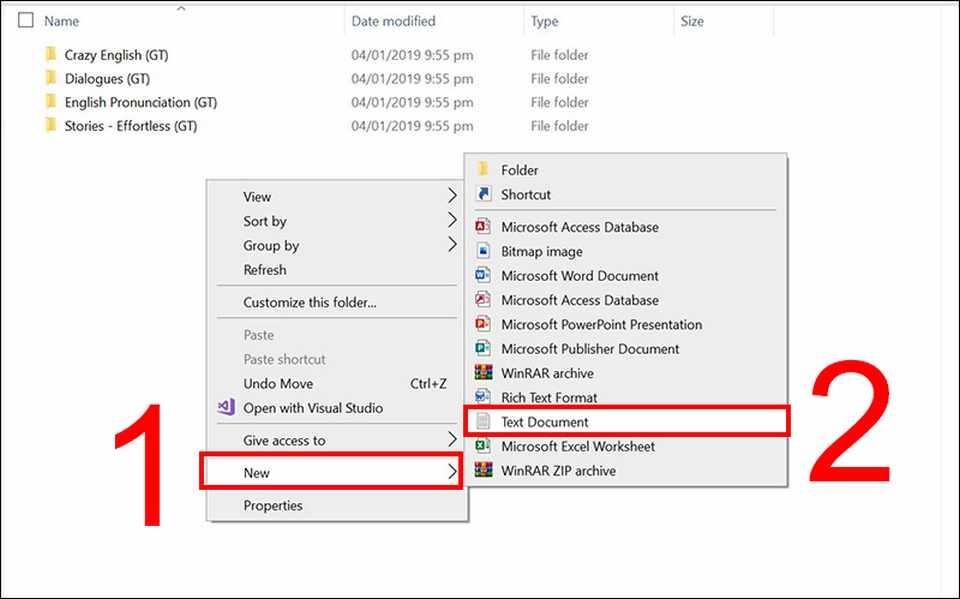The height and width of the screenshot is (599, 960).
Task: Toggle the select-all checkbox beside Name
Action: (x=26, y=20)
